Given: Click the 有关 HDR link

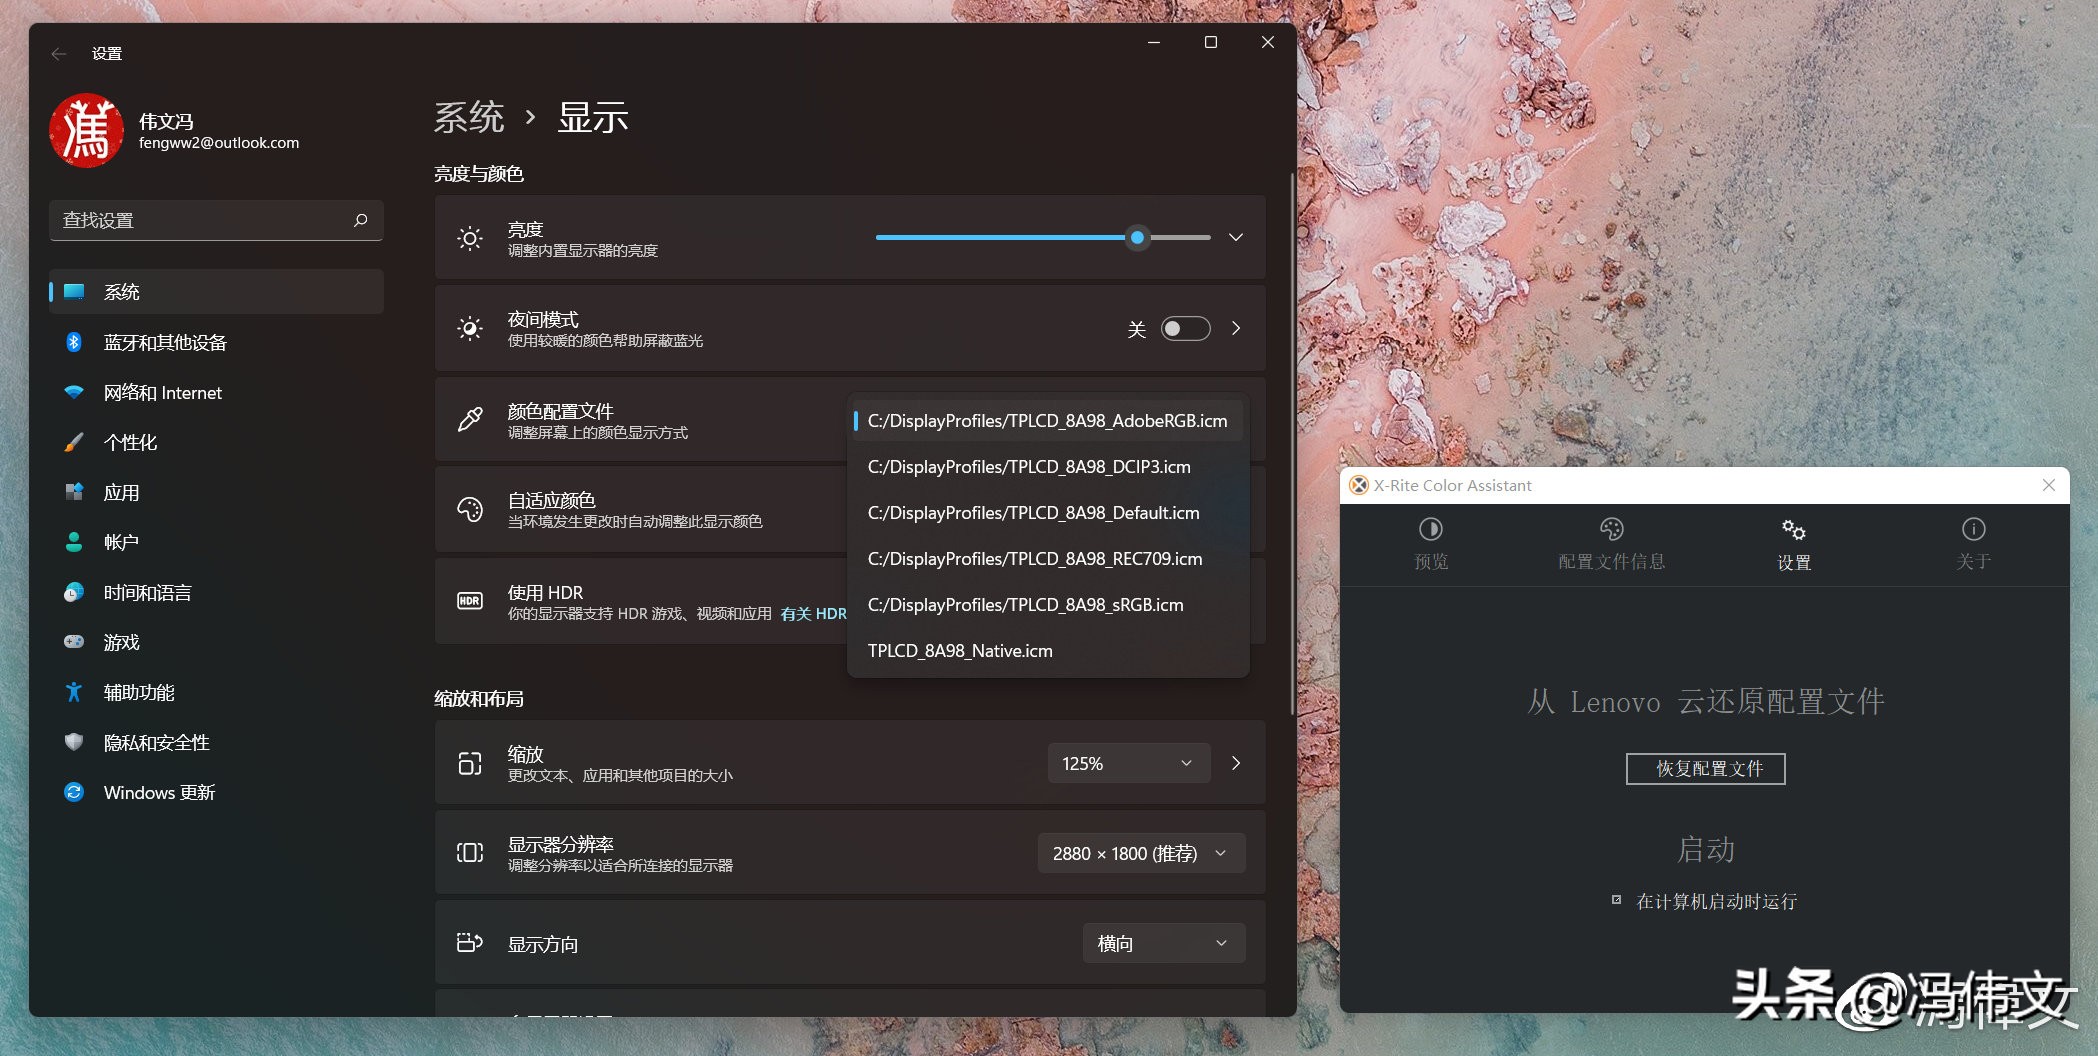Looking at the screenshot, I should pos(812,613).
